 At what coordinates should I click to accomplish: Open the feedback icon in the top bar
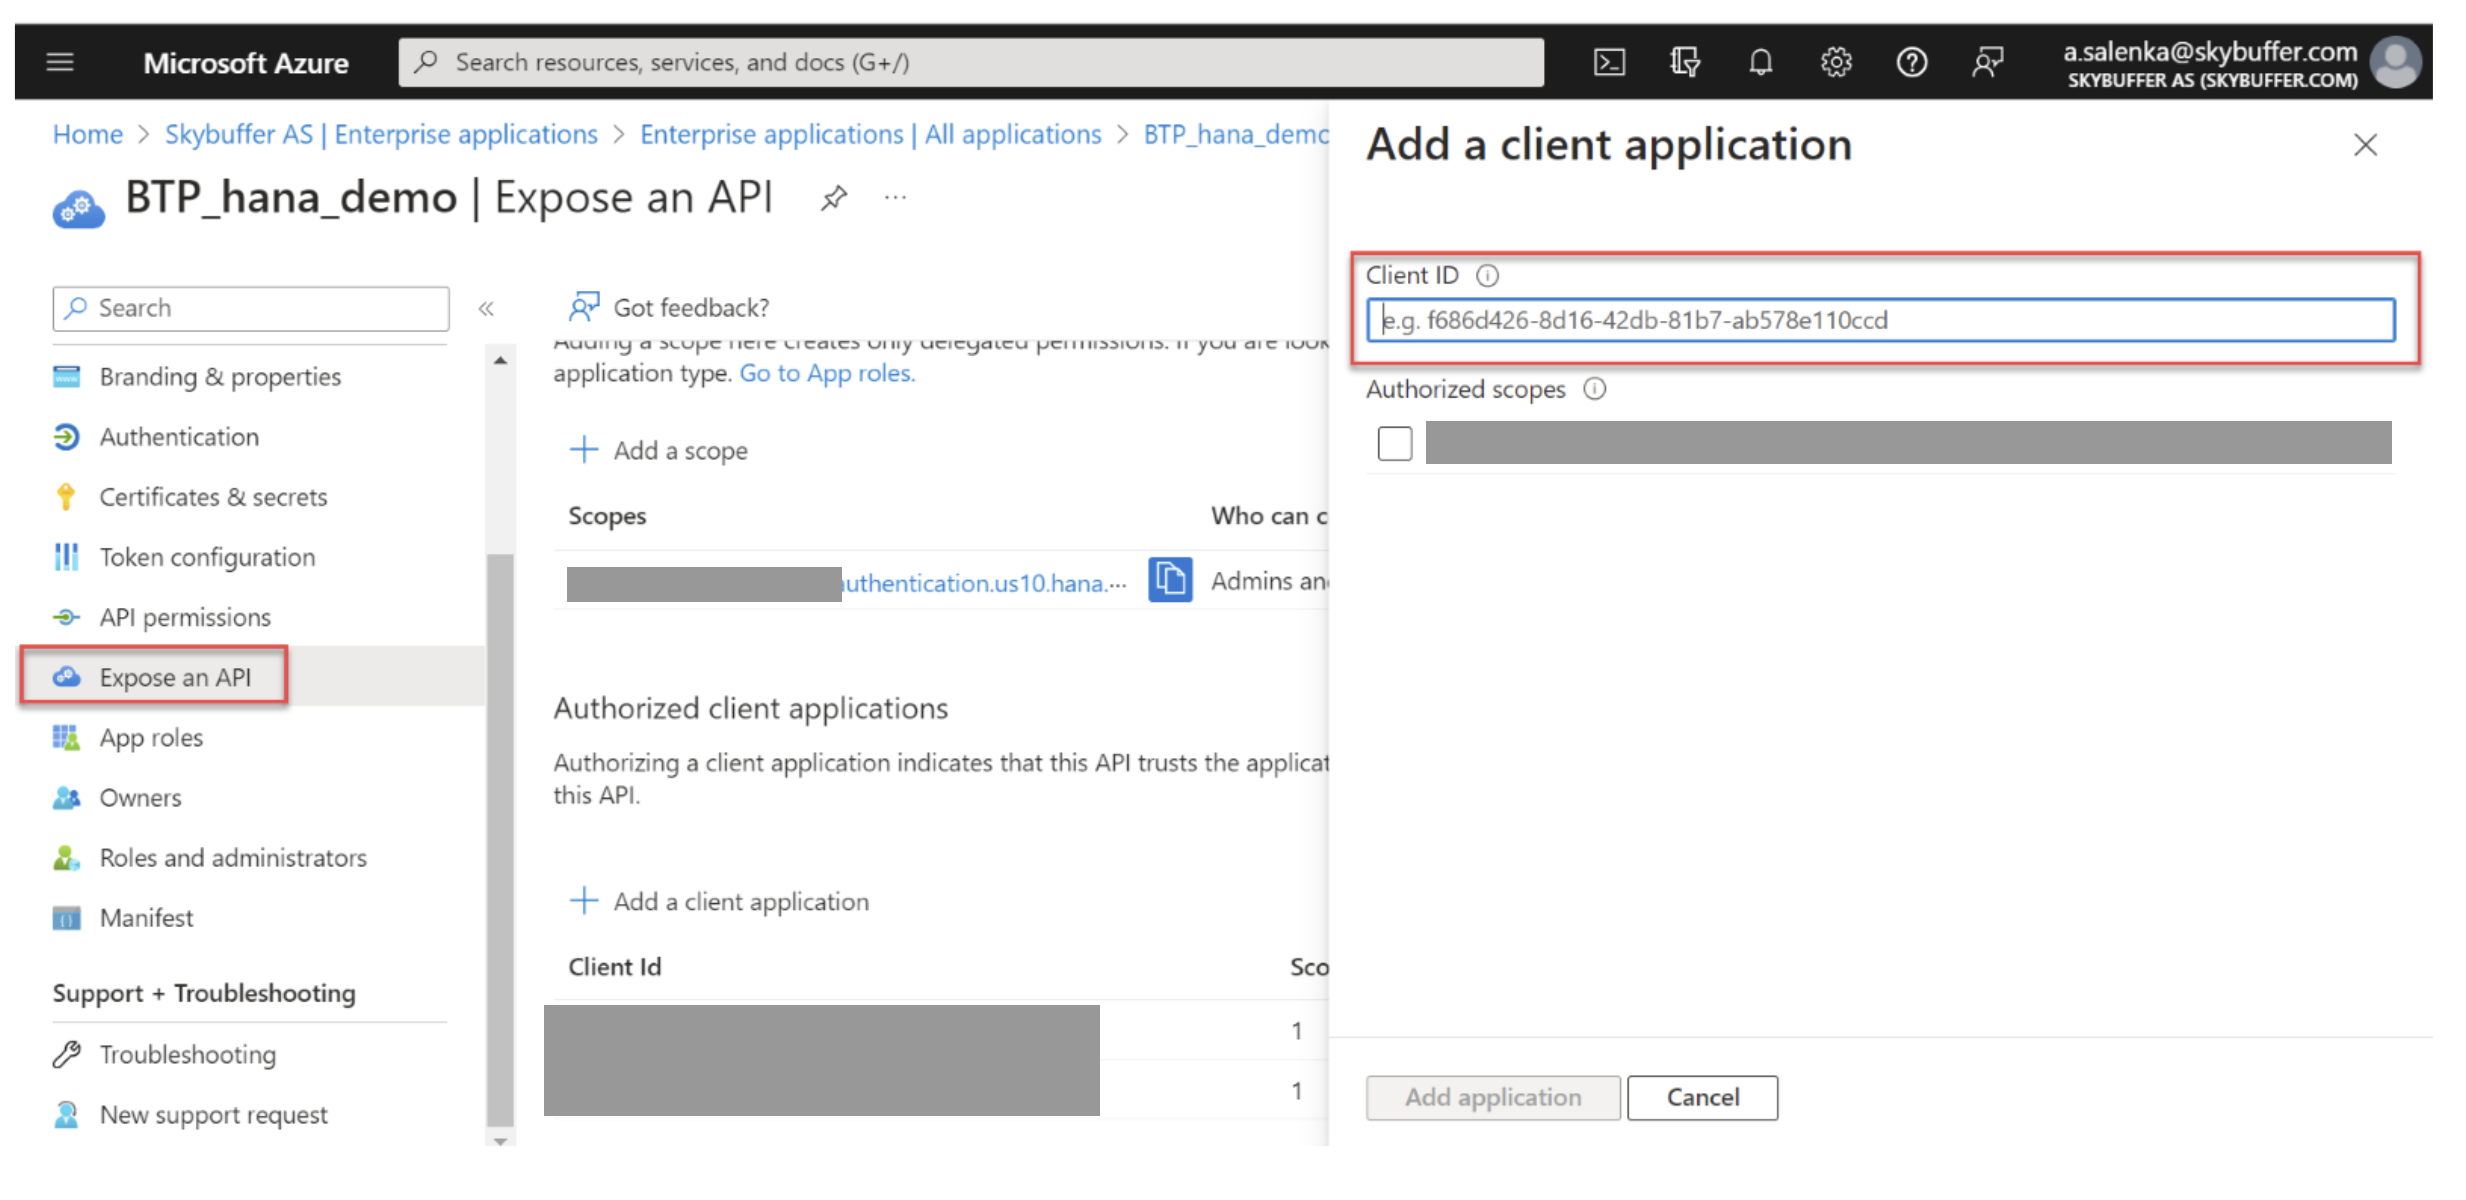point(1987,62)
